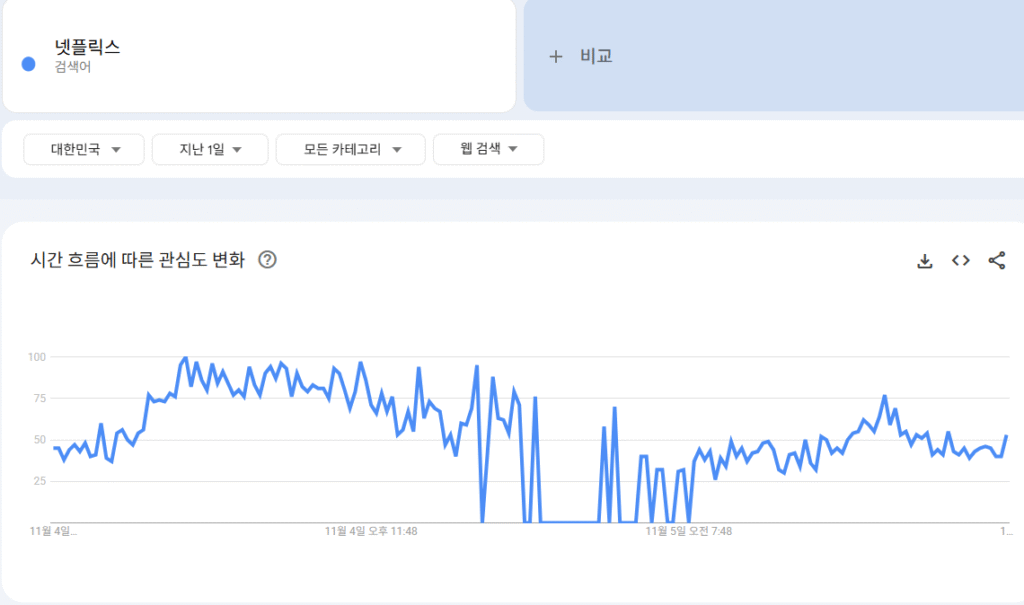The width and height of the screenshot is (1024, 605).
Task: Select the 11월 4일 오후 11:48 axis label
Action: coord(371,531)
